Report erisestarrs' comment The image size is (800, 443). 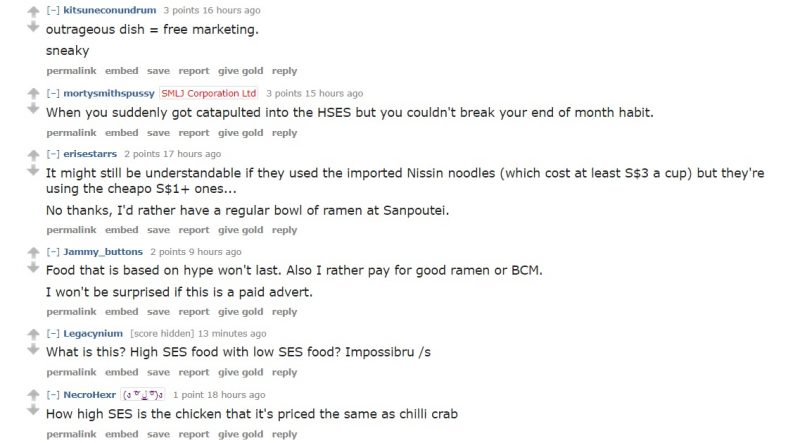point(194,230)
